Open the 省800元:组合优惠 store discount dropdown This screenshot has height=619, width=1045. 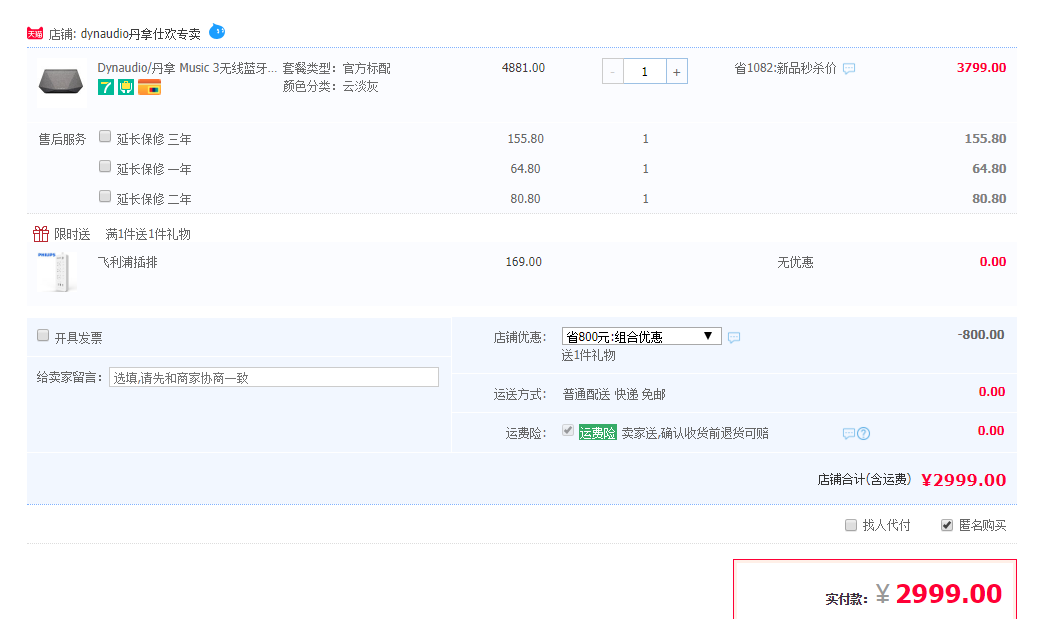click(642, 336)
